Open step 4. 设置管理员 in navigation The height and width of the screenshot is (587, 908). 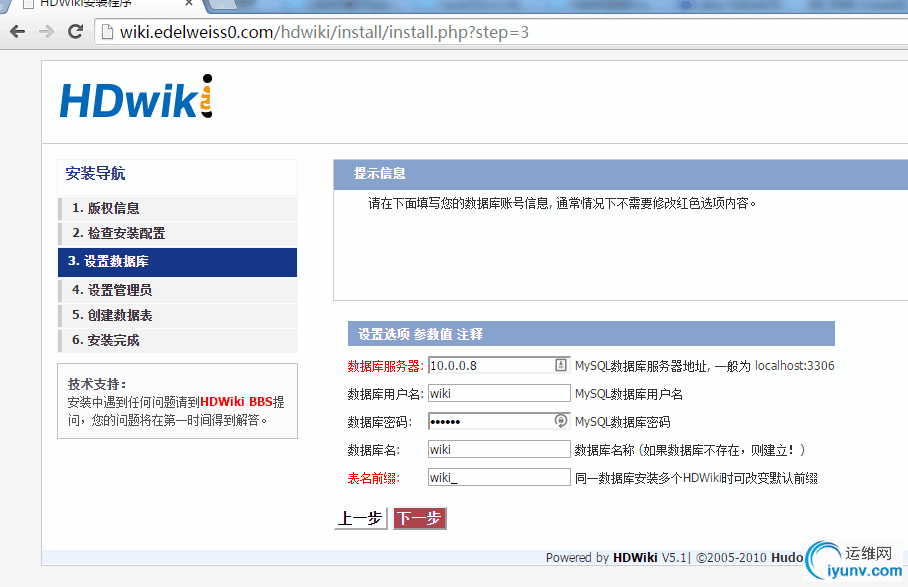click(x=178, y=290)
